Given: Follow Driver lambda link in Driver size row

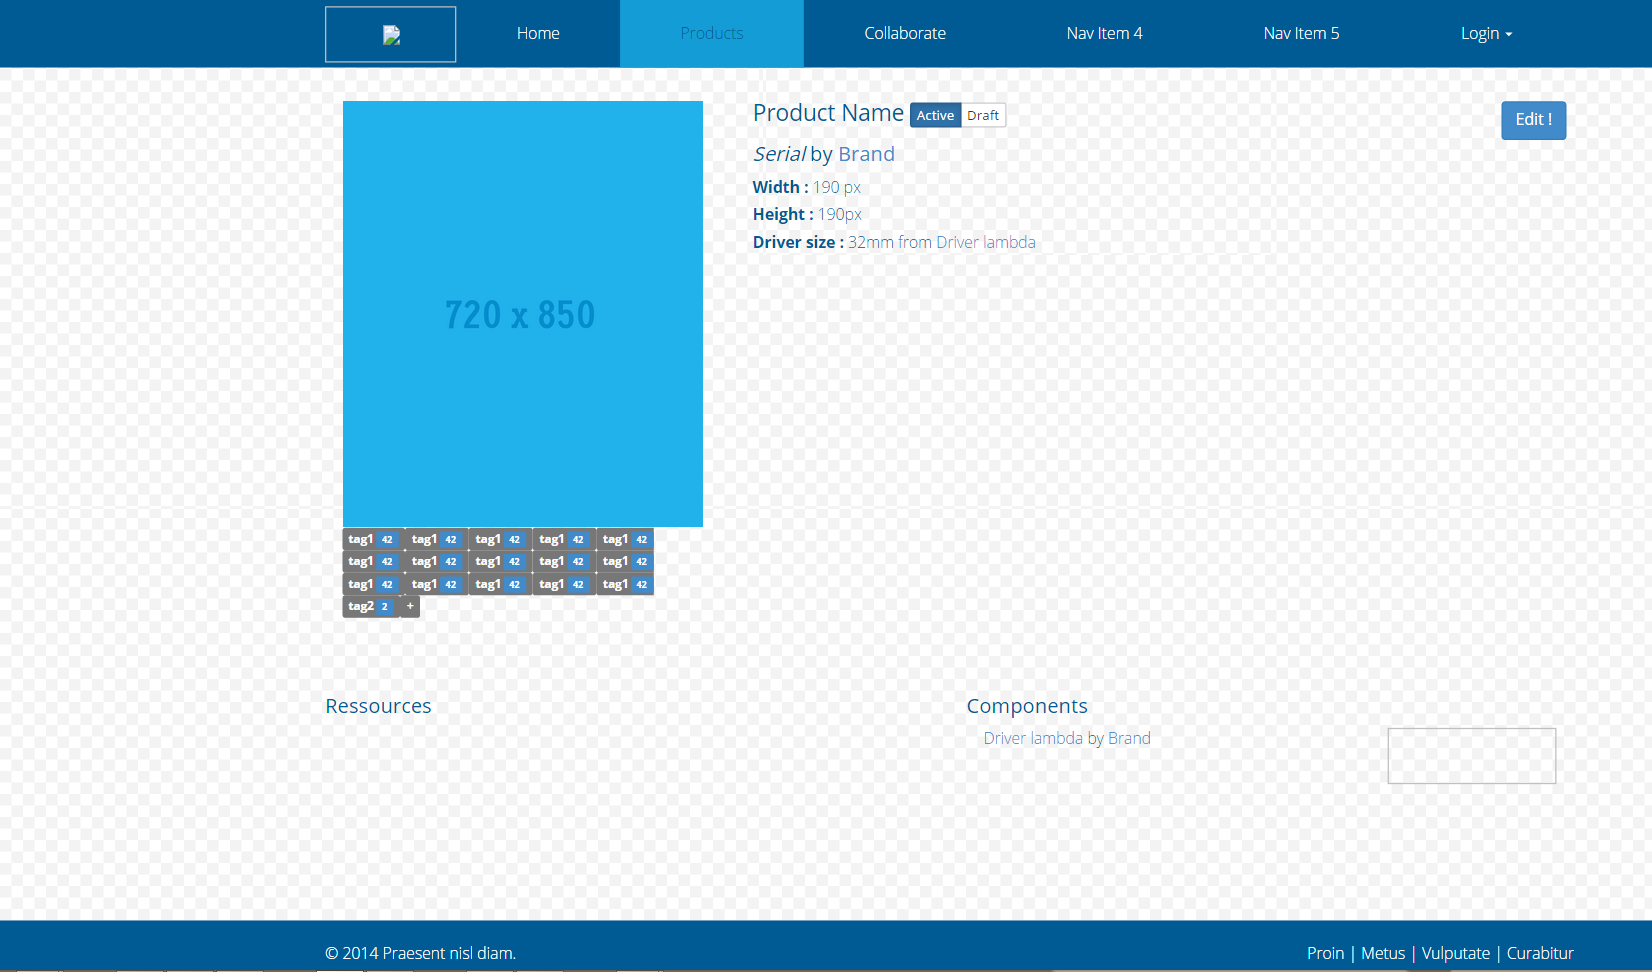Looking at the screenshot, I should coord(985,243).
